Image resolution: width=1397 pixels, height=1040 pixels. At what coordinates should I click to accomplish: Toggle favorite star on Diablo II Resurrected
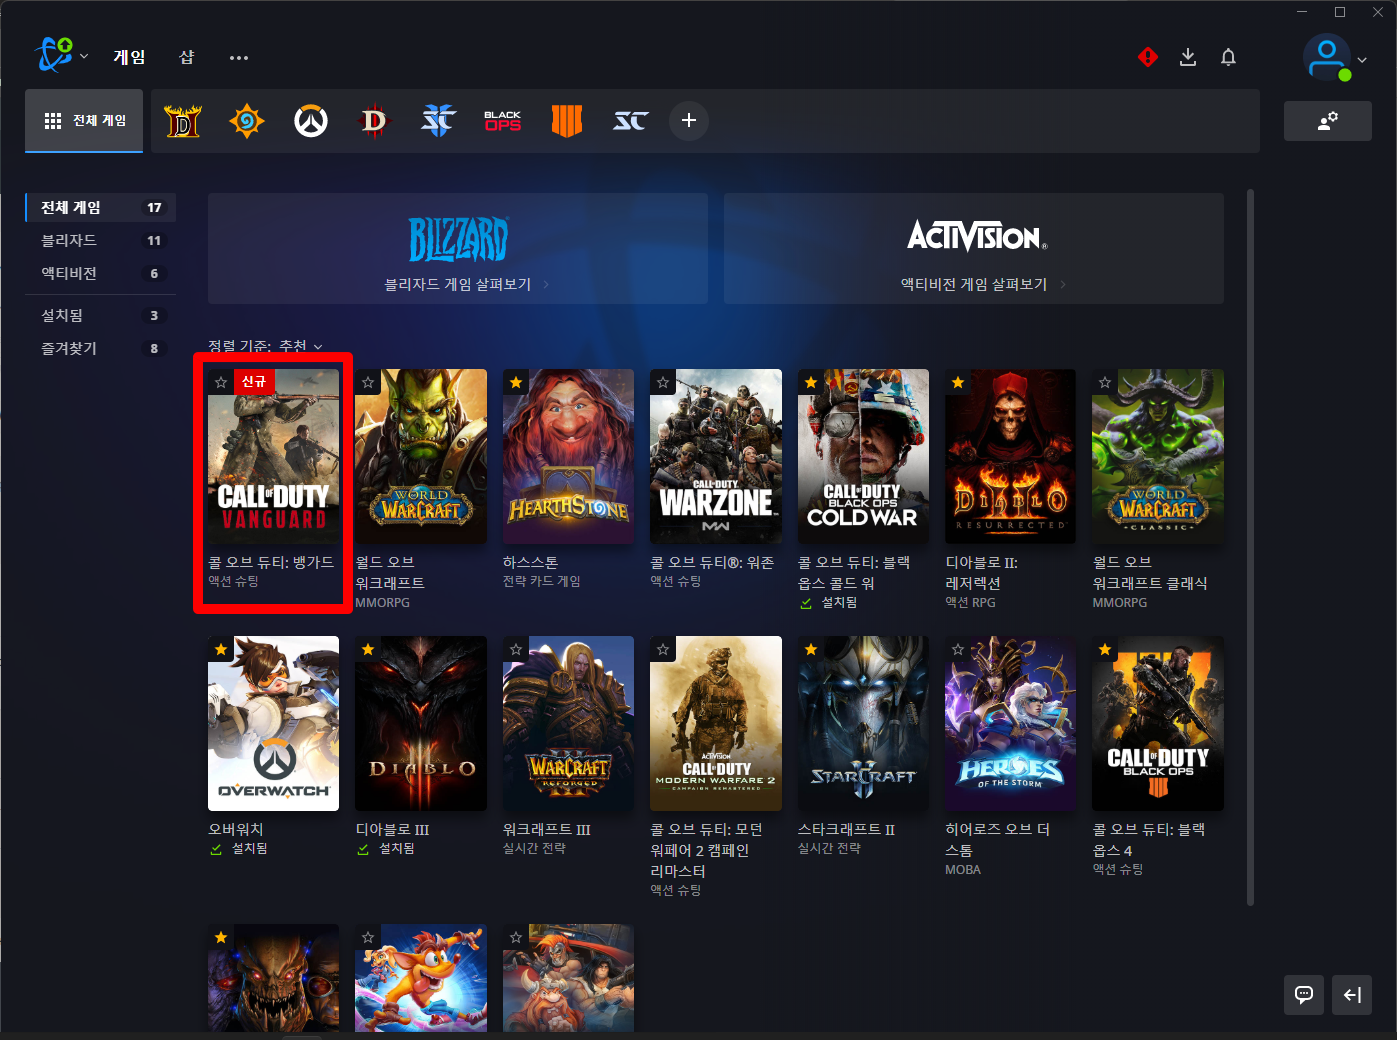(x=958, y=382)
